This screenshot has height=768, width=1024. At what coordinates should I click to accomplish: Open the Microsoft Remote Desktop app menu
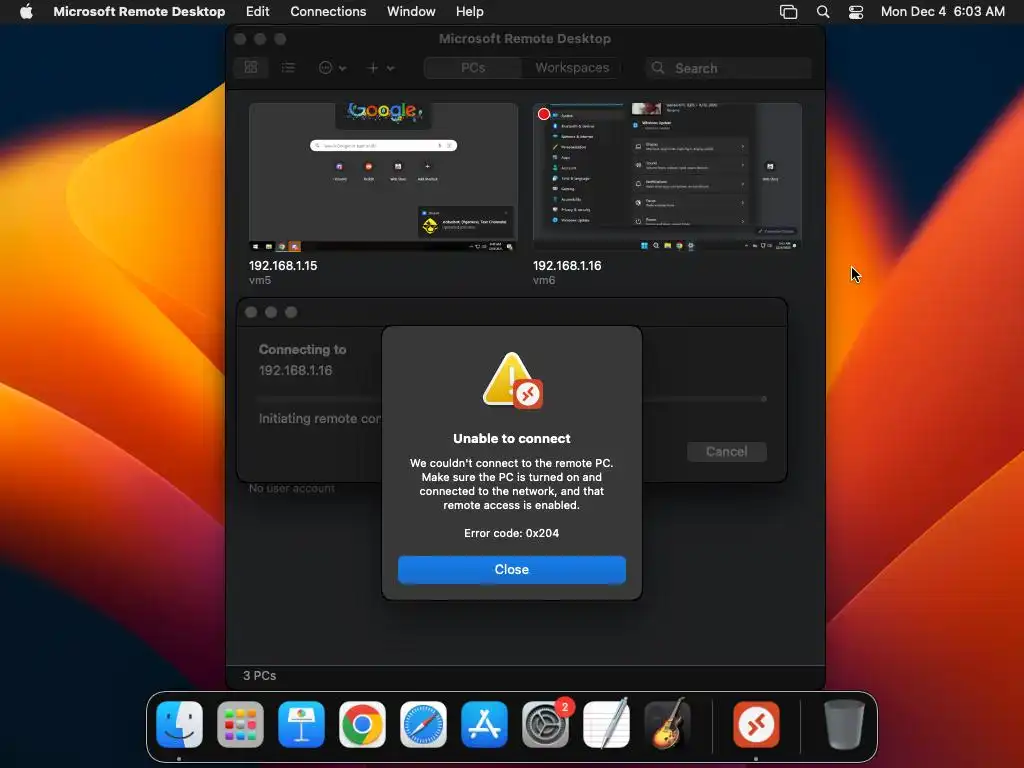pyautogui.click(x=139, y=11)
